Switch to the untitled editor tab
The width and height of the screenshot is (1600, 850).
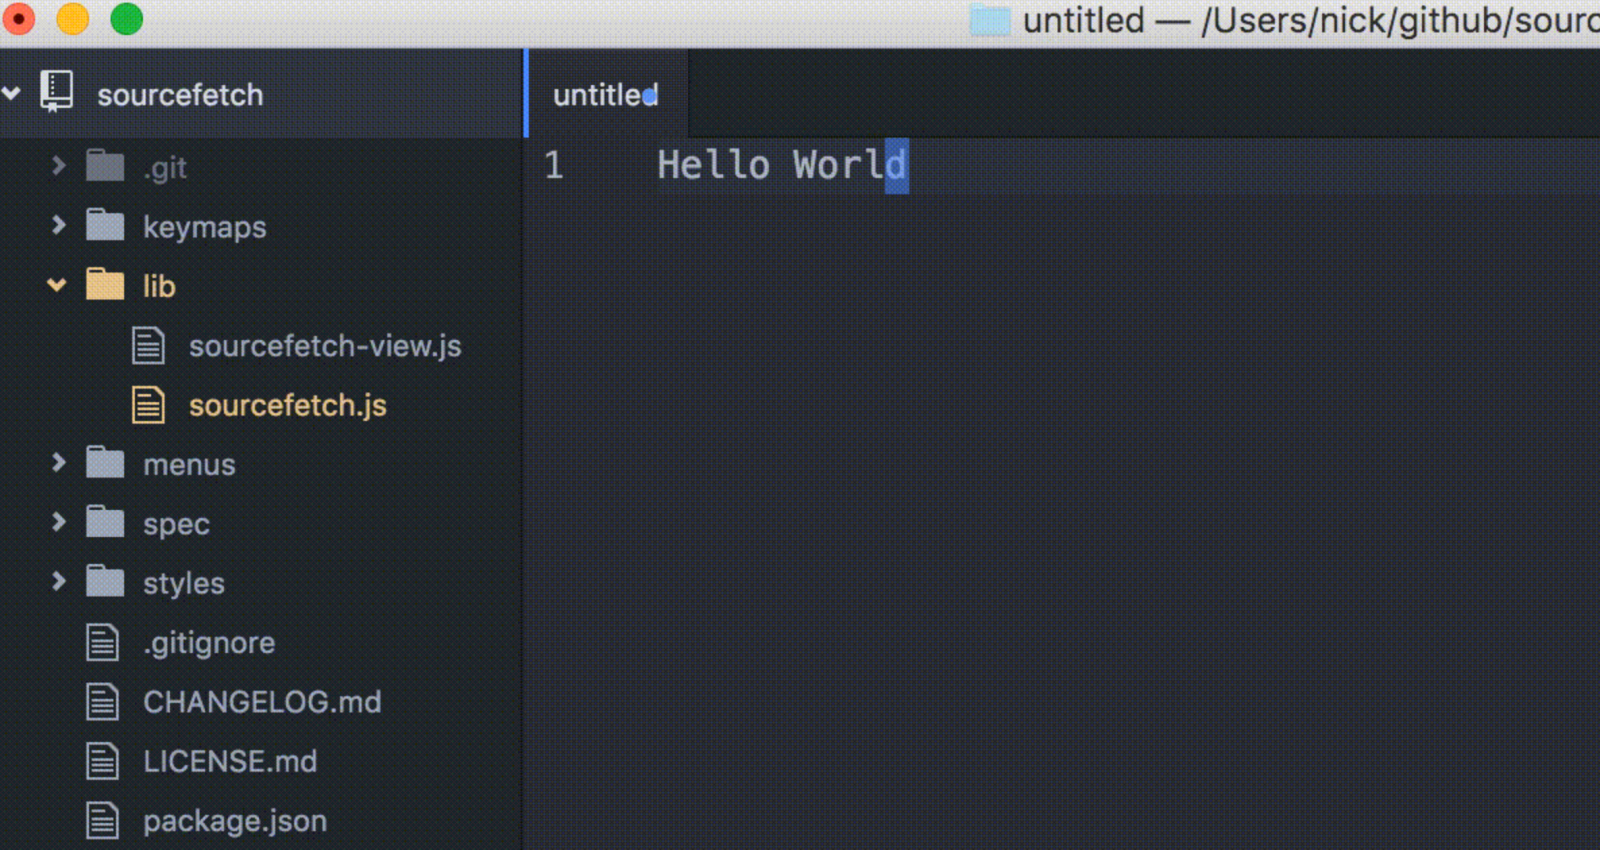(606, 94)
